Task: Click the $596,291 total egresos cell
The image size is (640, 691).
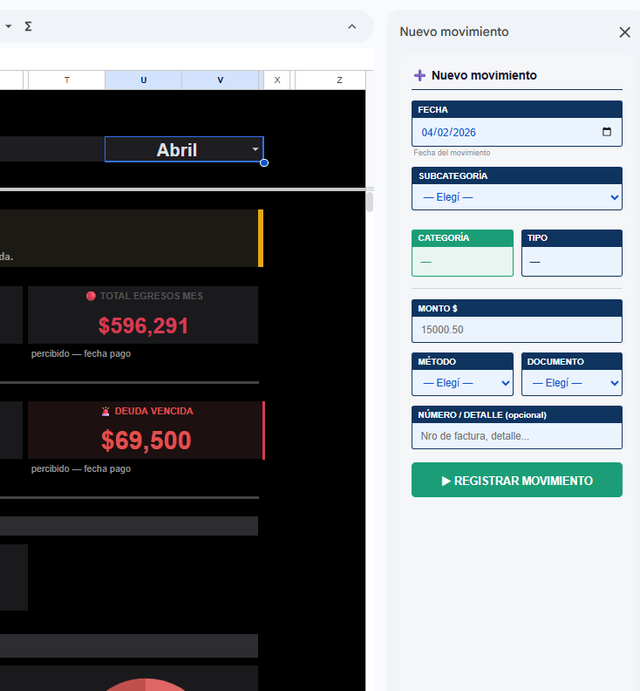Action: click(143, 326)
